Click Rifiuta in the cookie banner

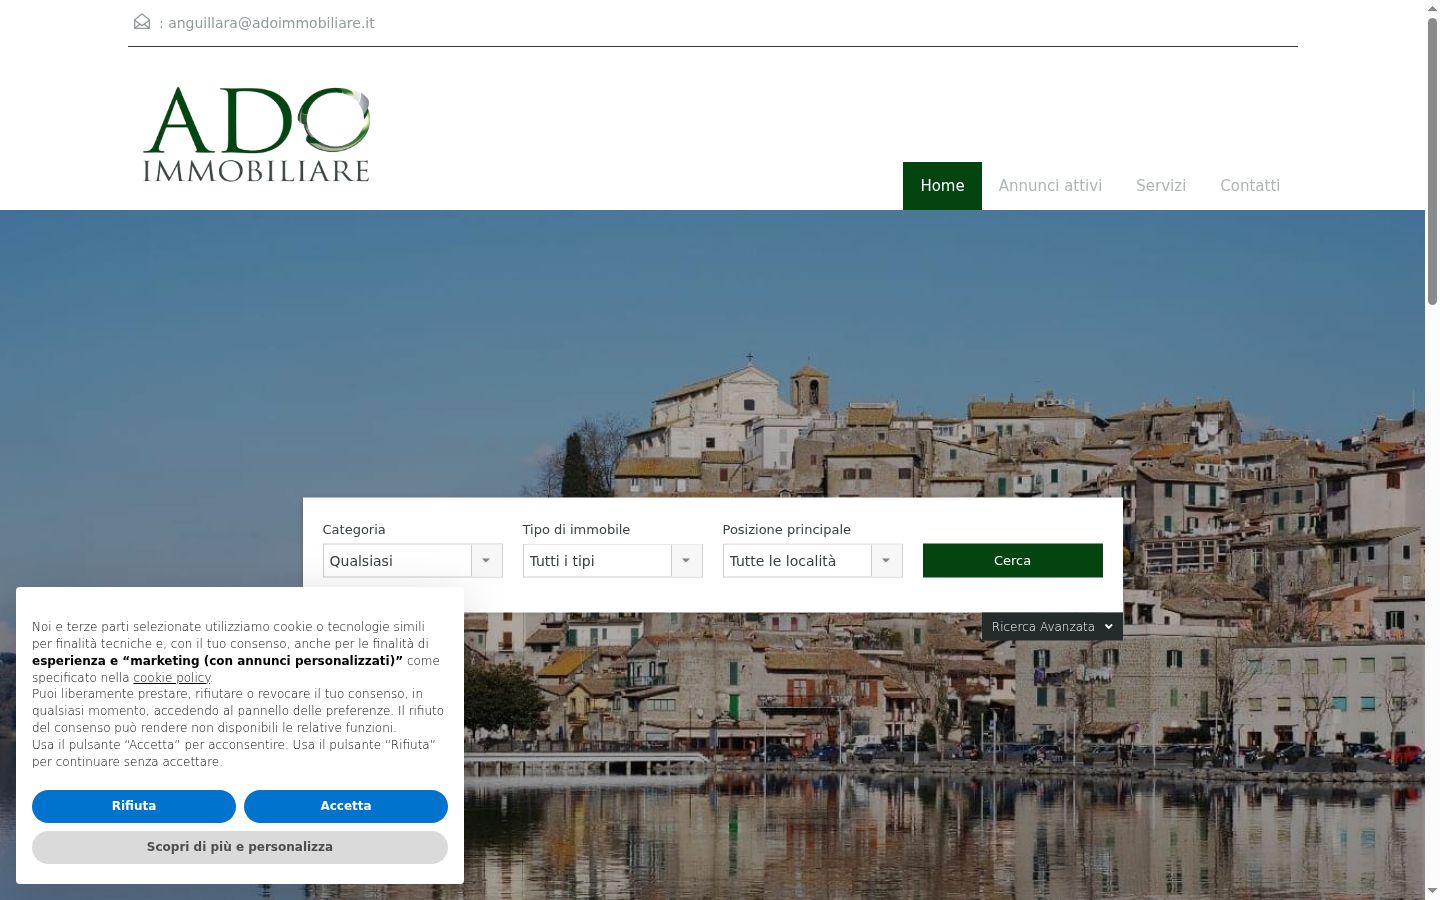[134, 806]
